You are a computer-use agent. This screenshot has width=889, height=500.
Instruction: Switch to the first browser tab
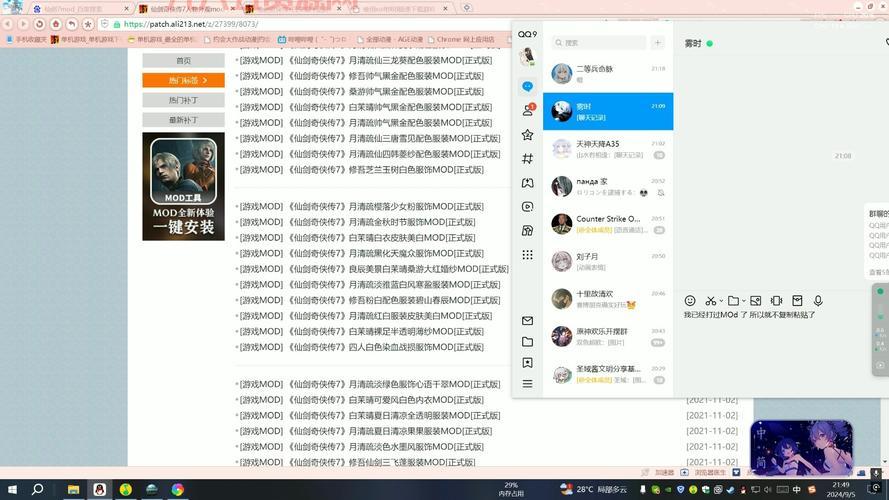click(x=81, y=9)
